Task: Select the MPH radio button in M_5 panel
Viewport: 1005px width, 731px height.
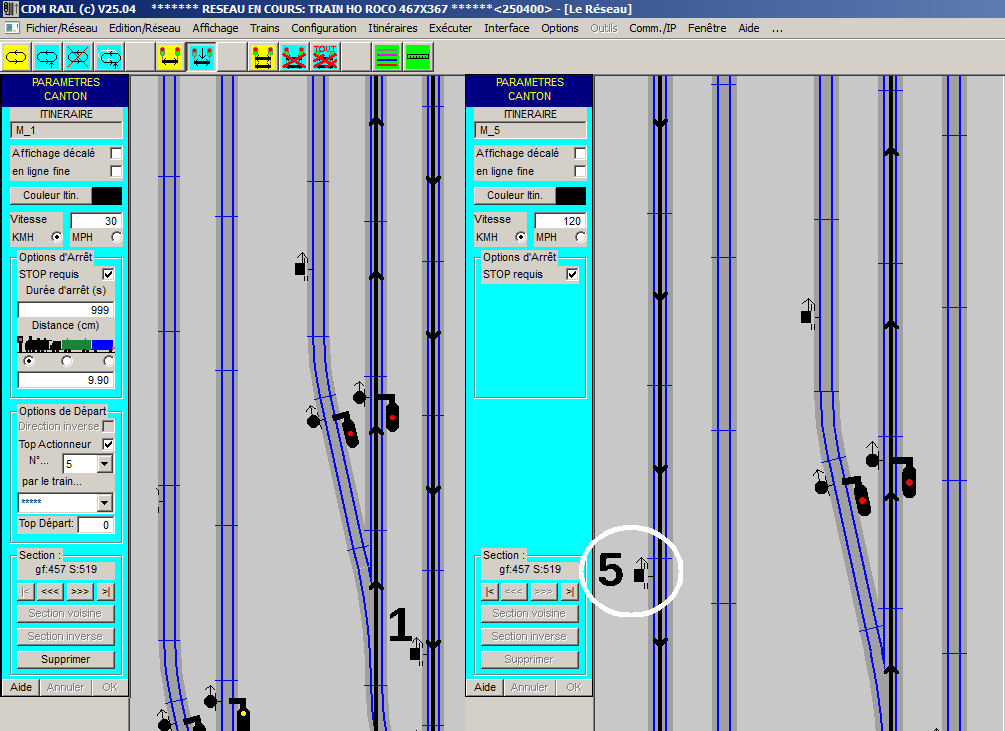Action: pos(580,237)
